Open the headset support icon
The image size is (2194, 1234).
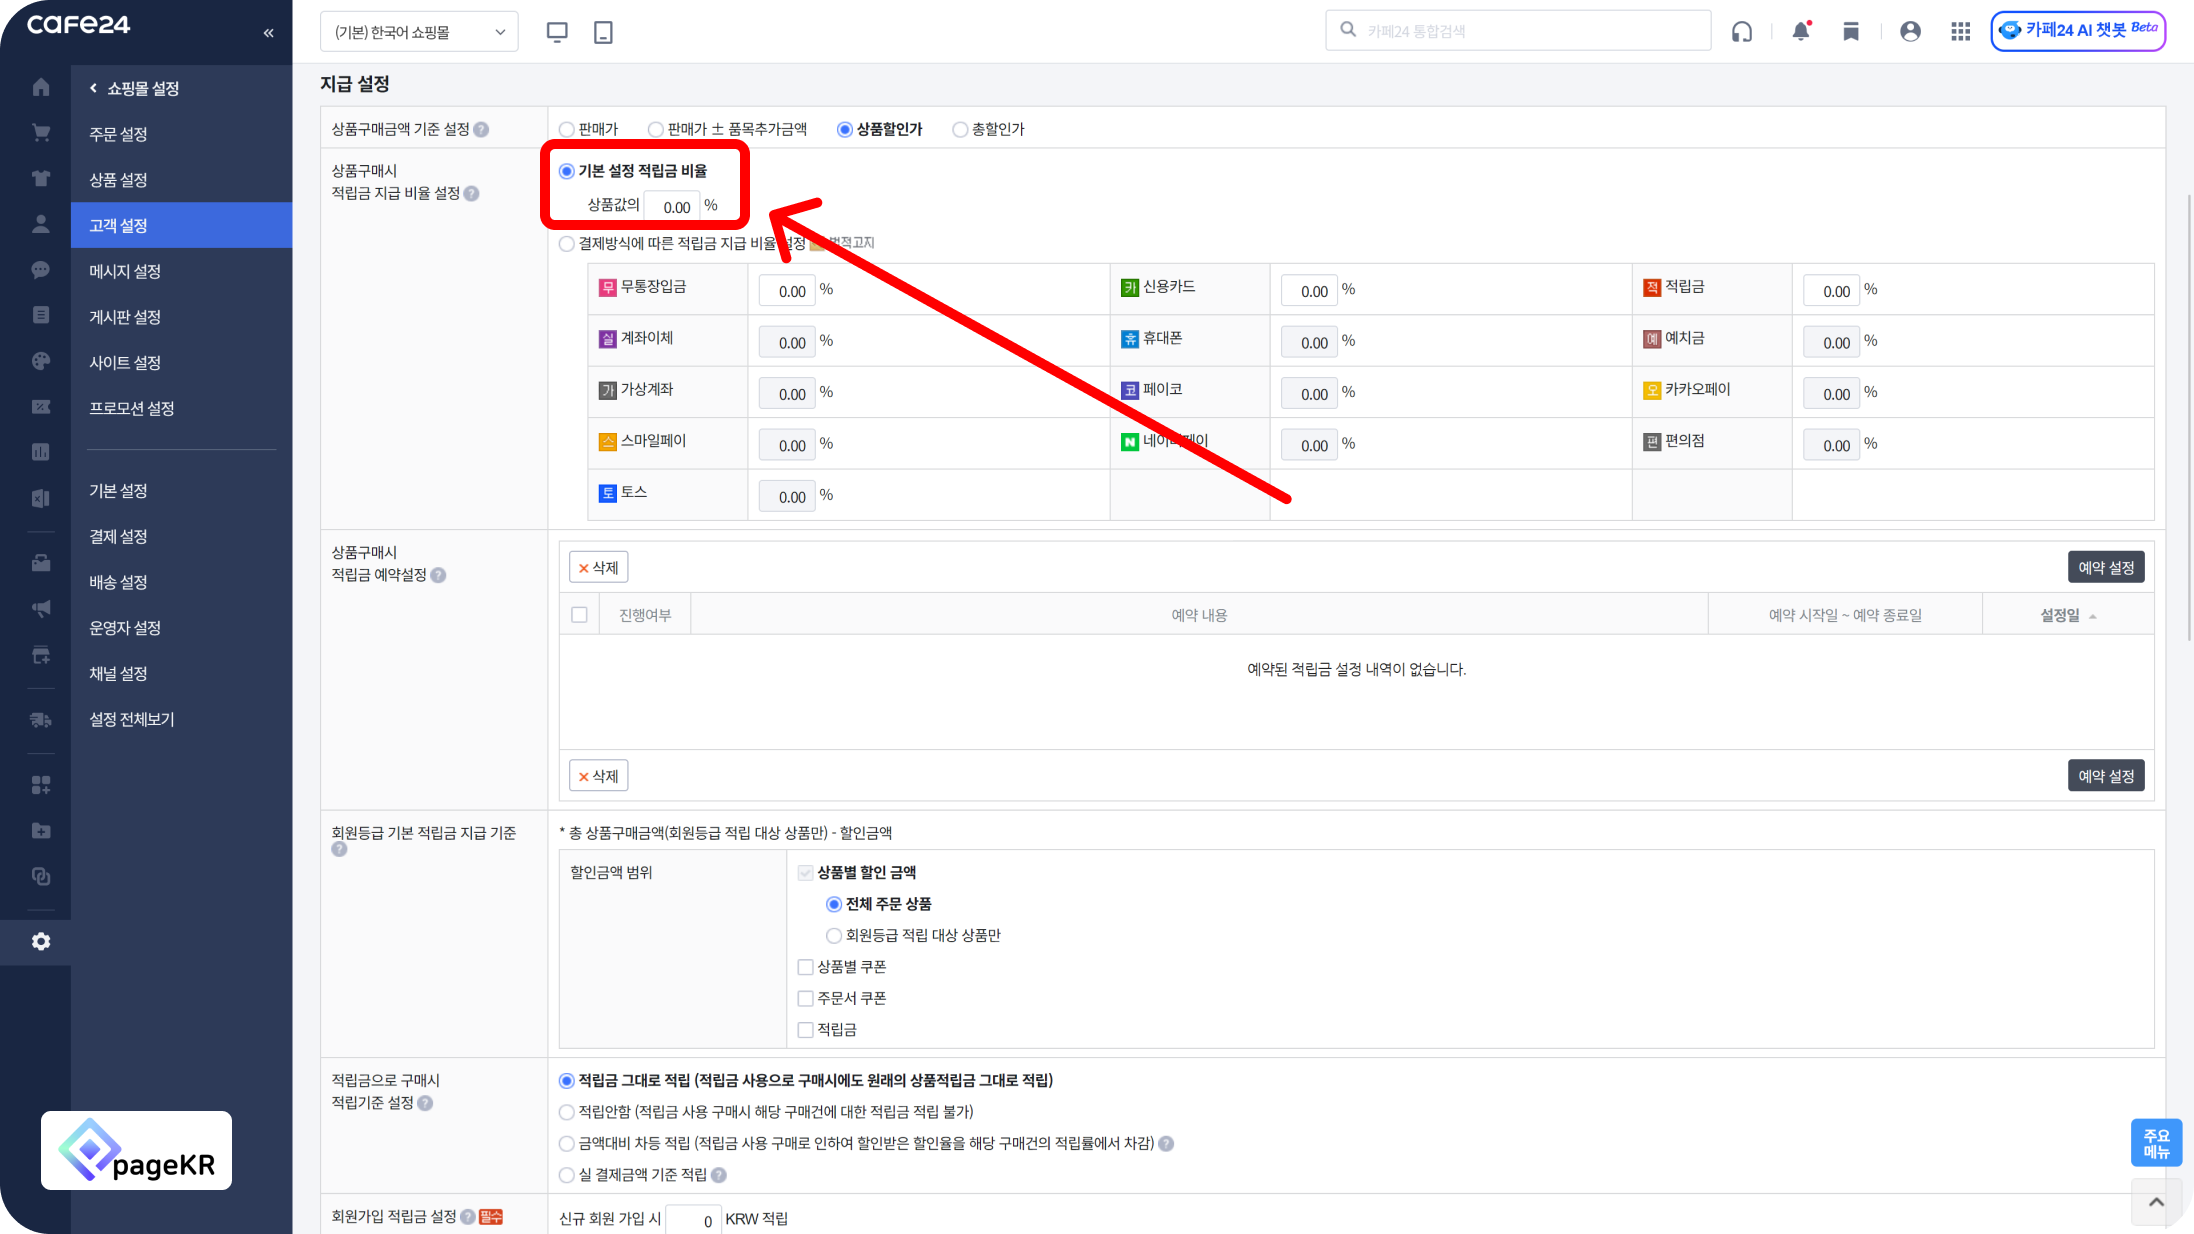pyautogui.click(x=1741, y=32)
